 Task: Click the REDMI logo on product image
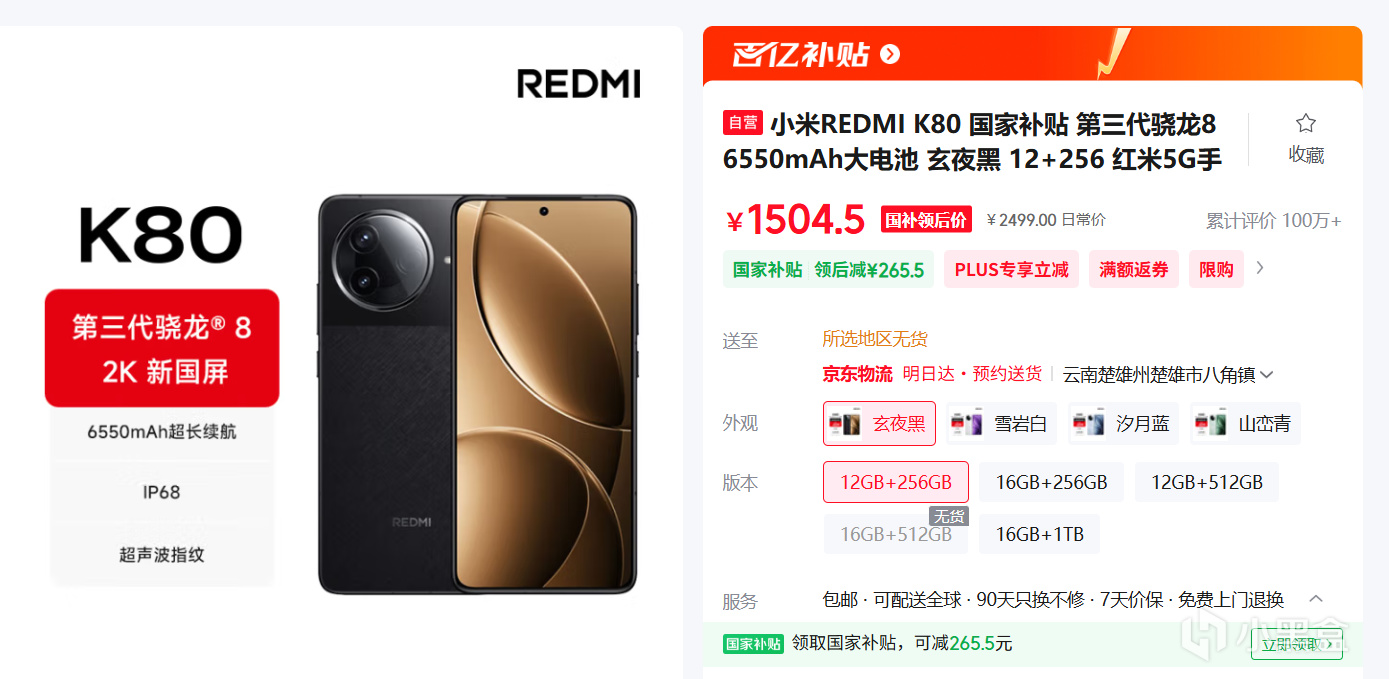pyautogui.click(x=578, y=84)
